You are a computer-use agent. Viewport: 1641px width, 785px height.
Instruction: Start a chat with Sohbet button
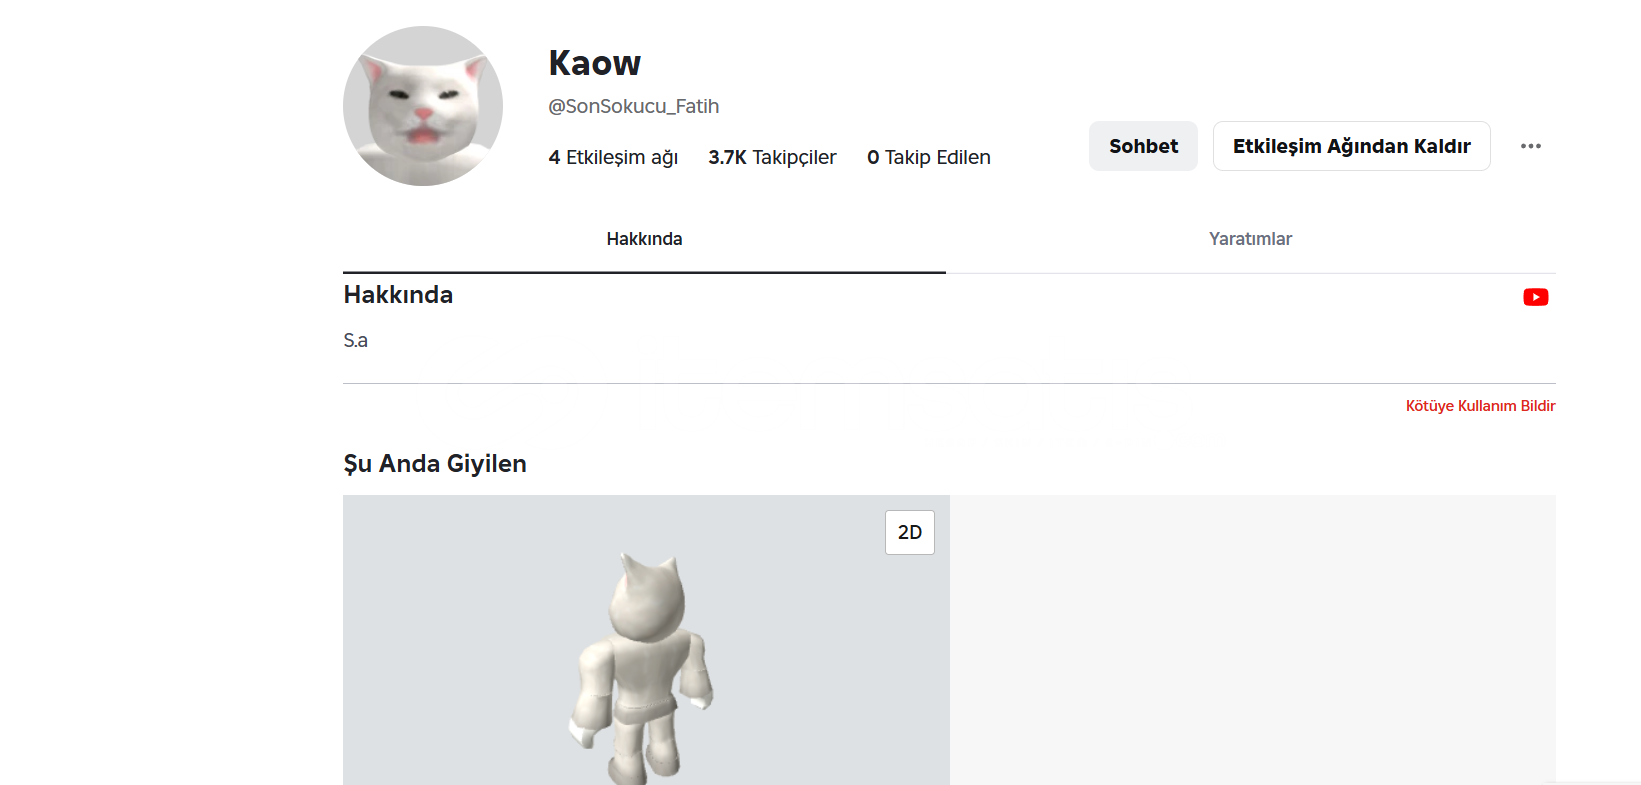(1143, 146)
